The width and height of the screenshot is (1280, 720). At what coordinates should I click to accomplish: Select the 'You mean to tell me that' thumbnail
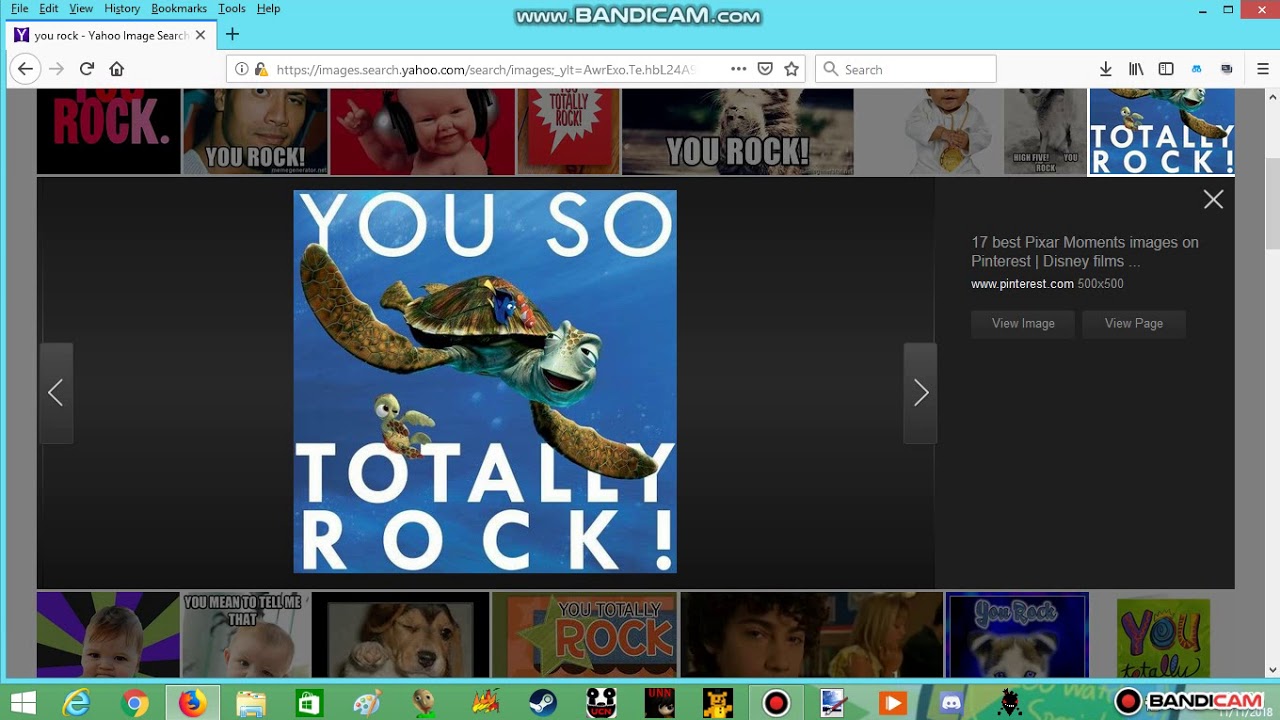tap(245, 635)
